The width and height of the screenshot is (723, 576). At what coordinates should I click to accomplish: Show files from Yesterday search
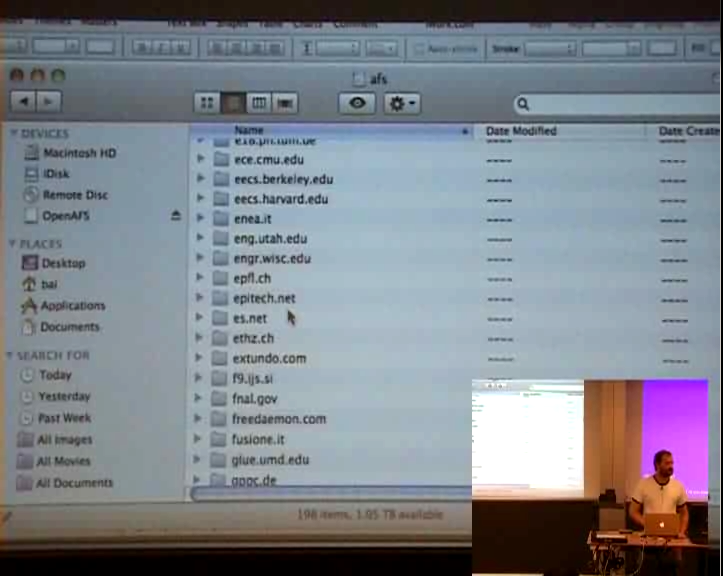click(65, 396)
